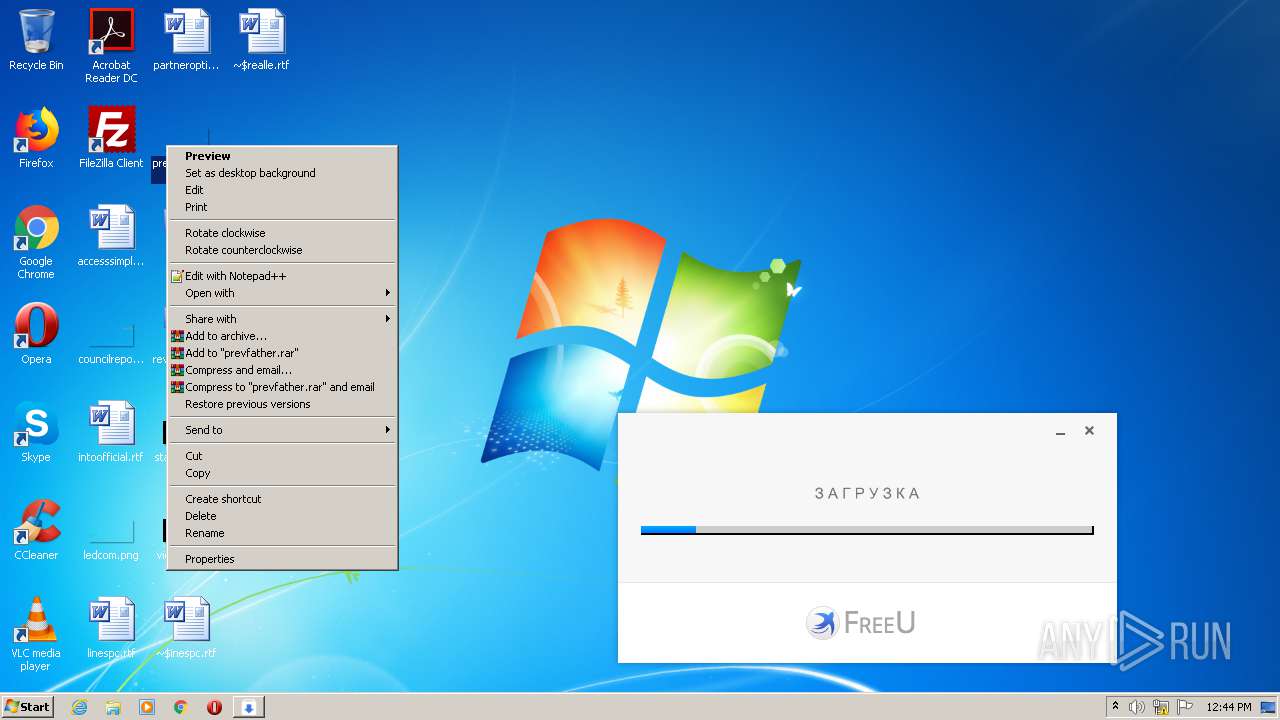The height and width of the screenshot is (720, 1280).
Task: Select Rotate counterclockwise
Action: [282, 250]
